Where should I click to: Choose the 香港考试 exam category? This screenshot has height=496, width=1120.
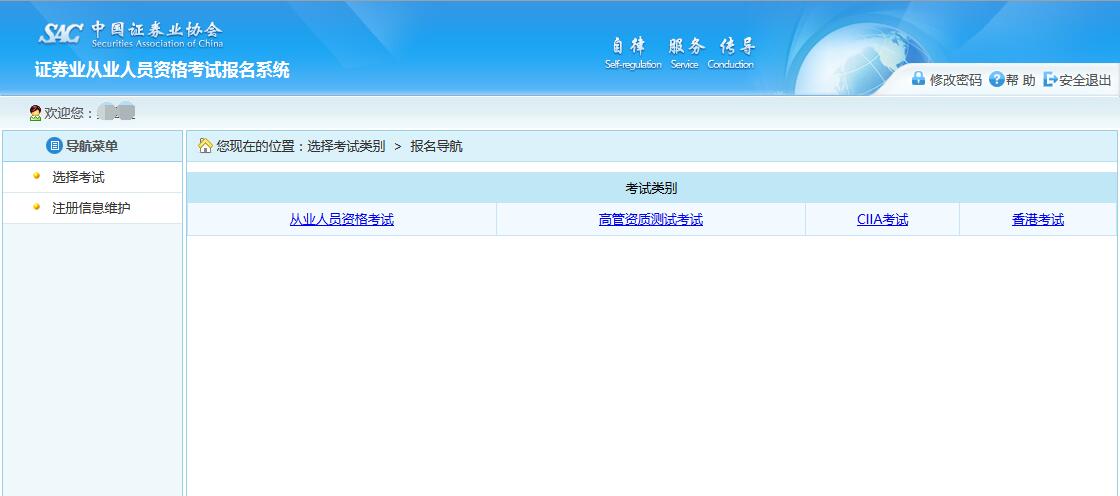point(1037,220)
